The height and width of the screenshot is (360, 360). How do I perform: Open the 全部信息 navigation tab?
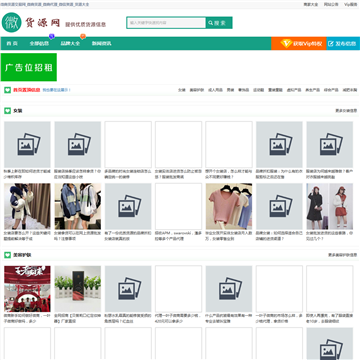click(x=39, y=44)
